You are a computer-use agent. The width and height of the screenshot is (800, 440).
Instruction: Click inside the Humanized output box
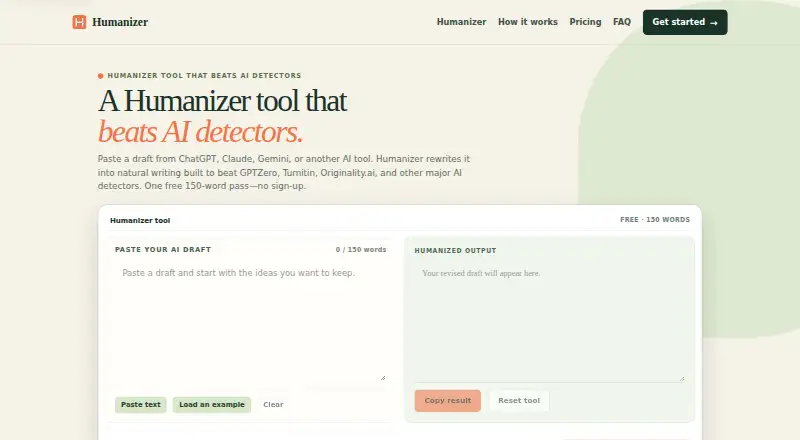[x=549, y=322]
